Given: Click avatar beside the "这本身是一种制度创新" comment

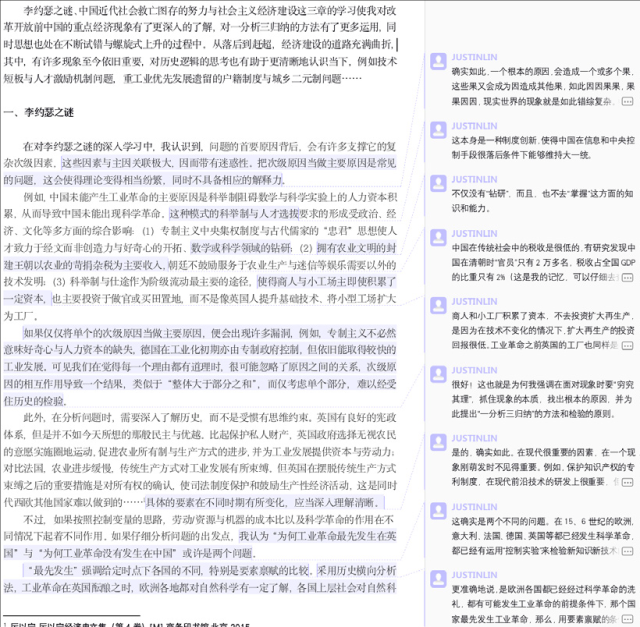Looking at the screenshot, I should pos(438,130).
